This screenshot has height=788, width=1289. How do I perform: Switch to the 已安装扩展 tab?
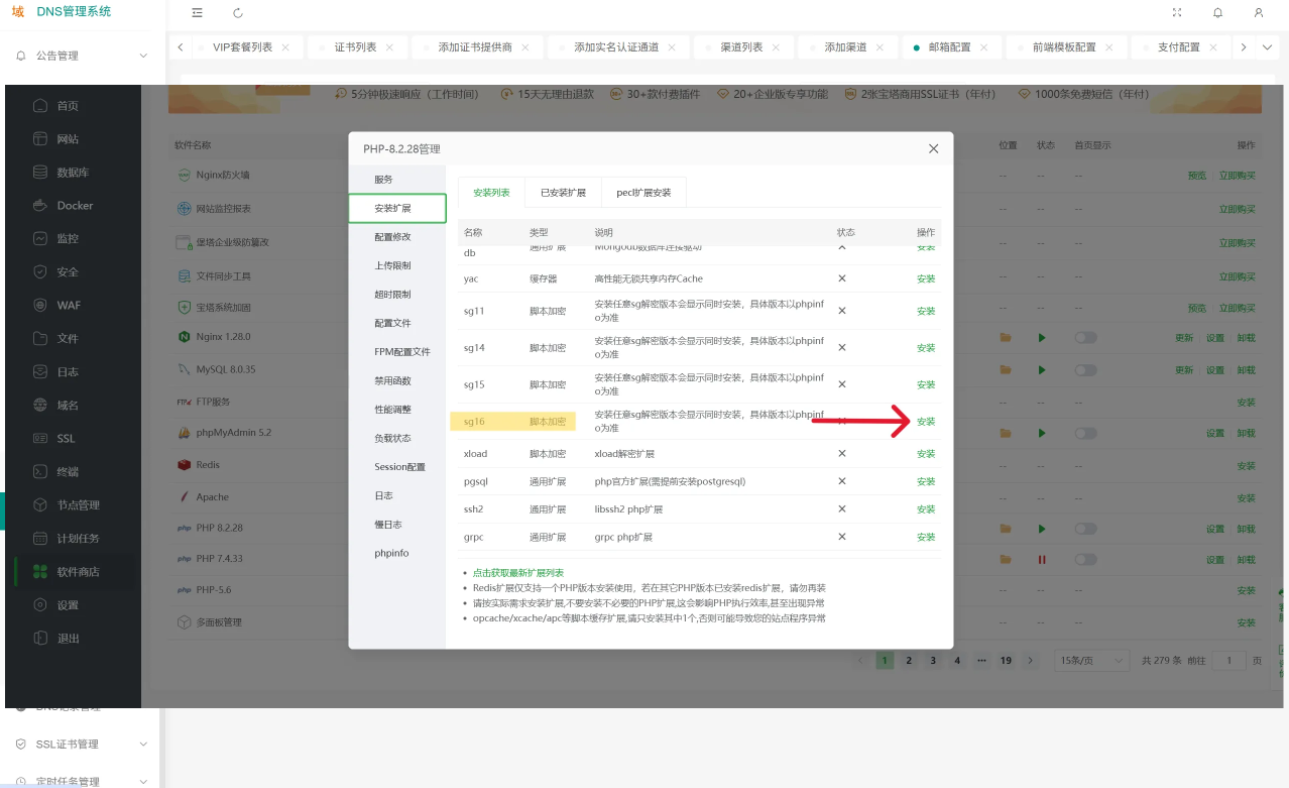pos(563,193)
